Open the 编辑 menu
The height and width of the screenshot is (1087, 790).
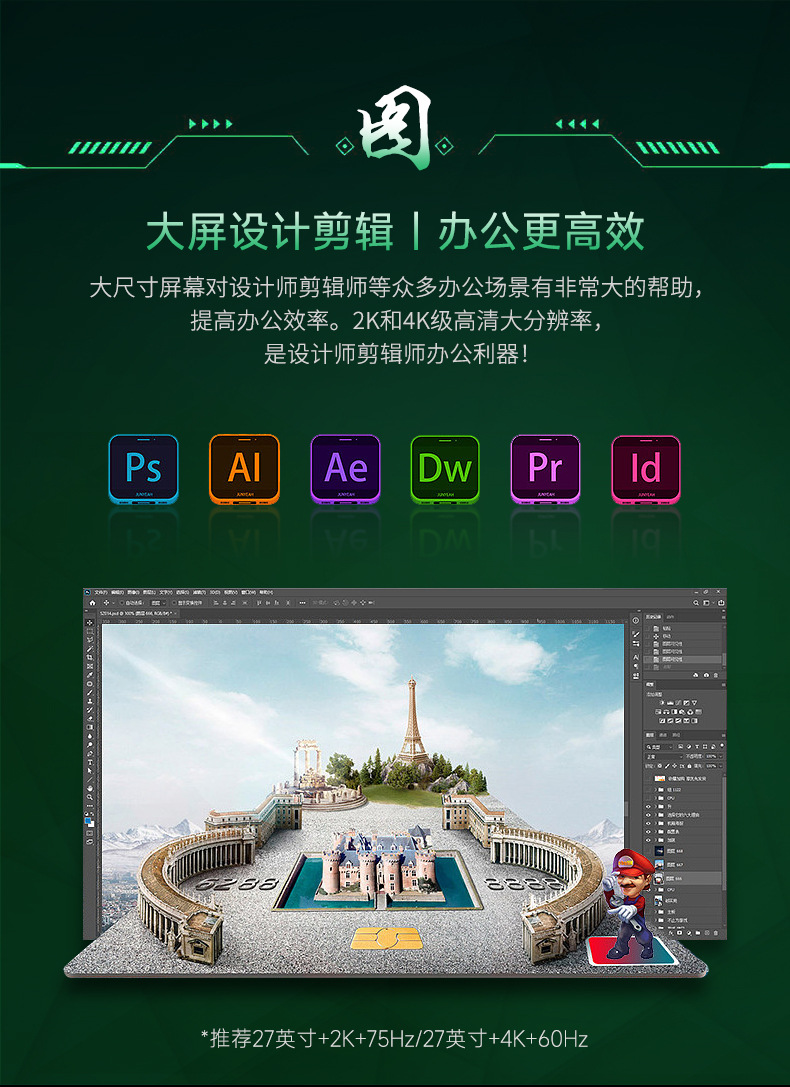coord(117,593)
